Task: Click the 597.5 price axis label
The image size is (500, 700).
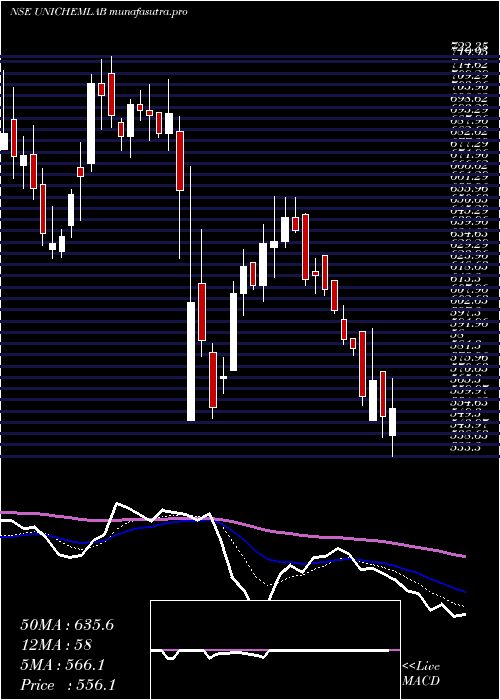Action: coord(466,313)
